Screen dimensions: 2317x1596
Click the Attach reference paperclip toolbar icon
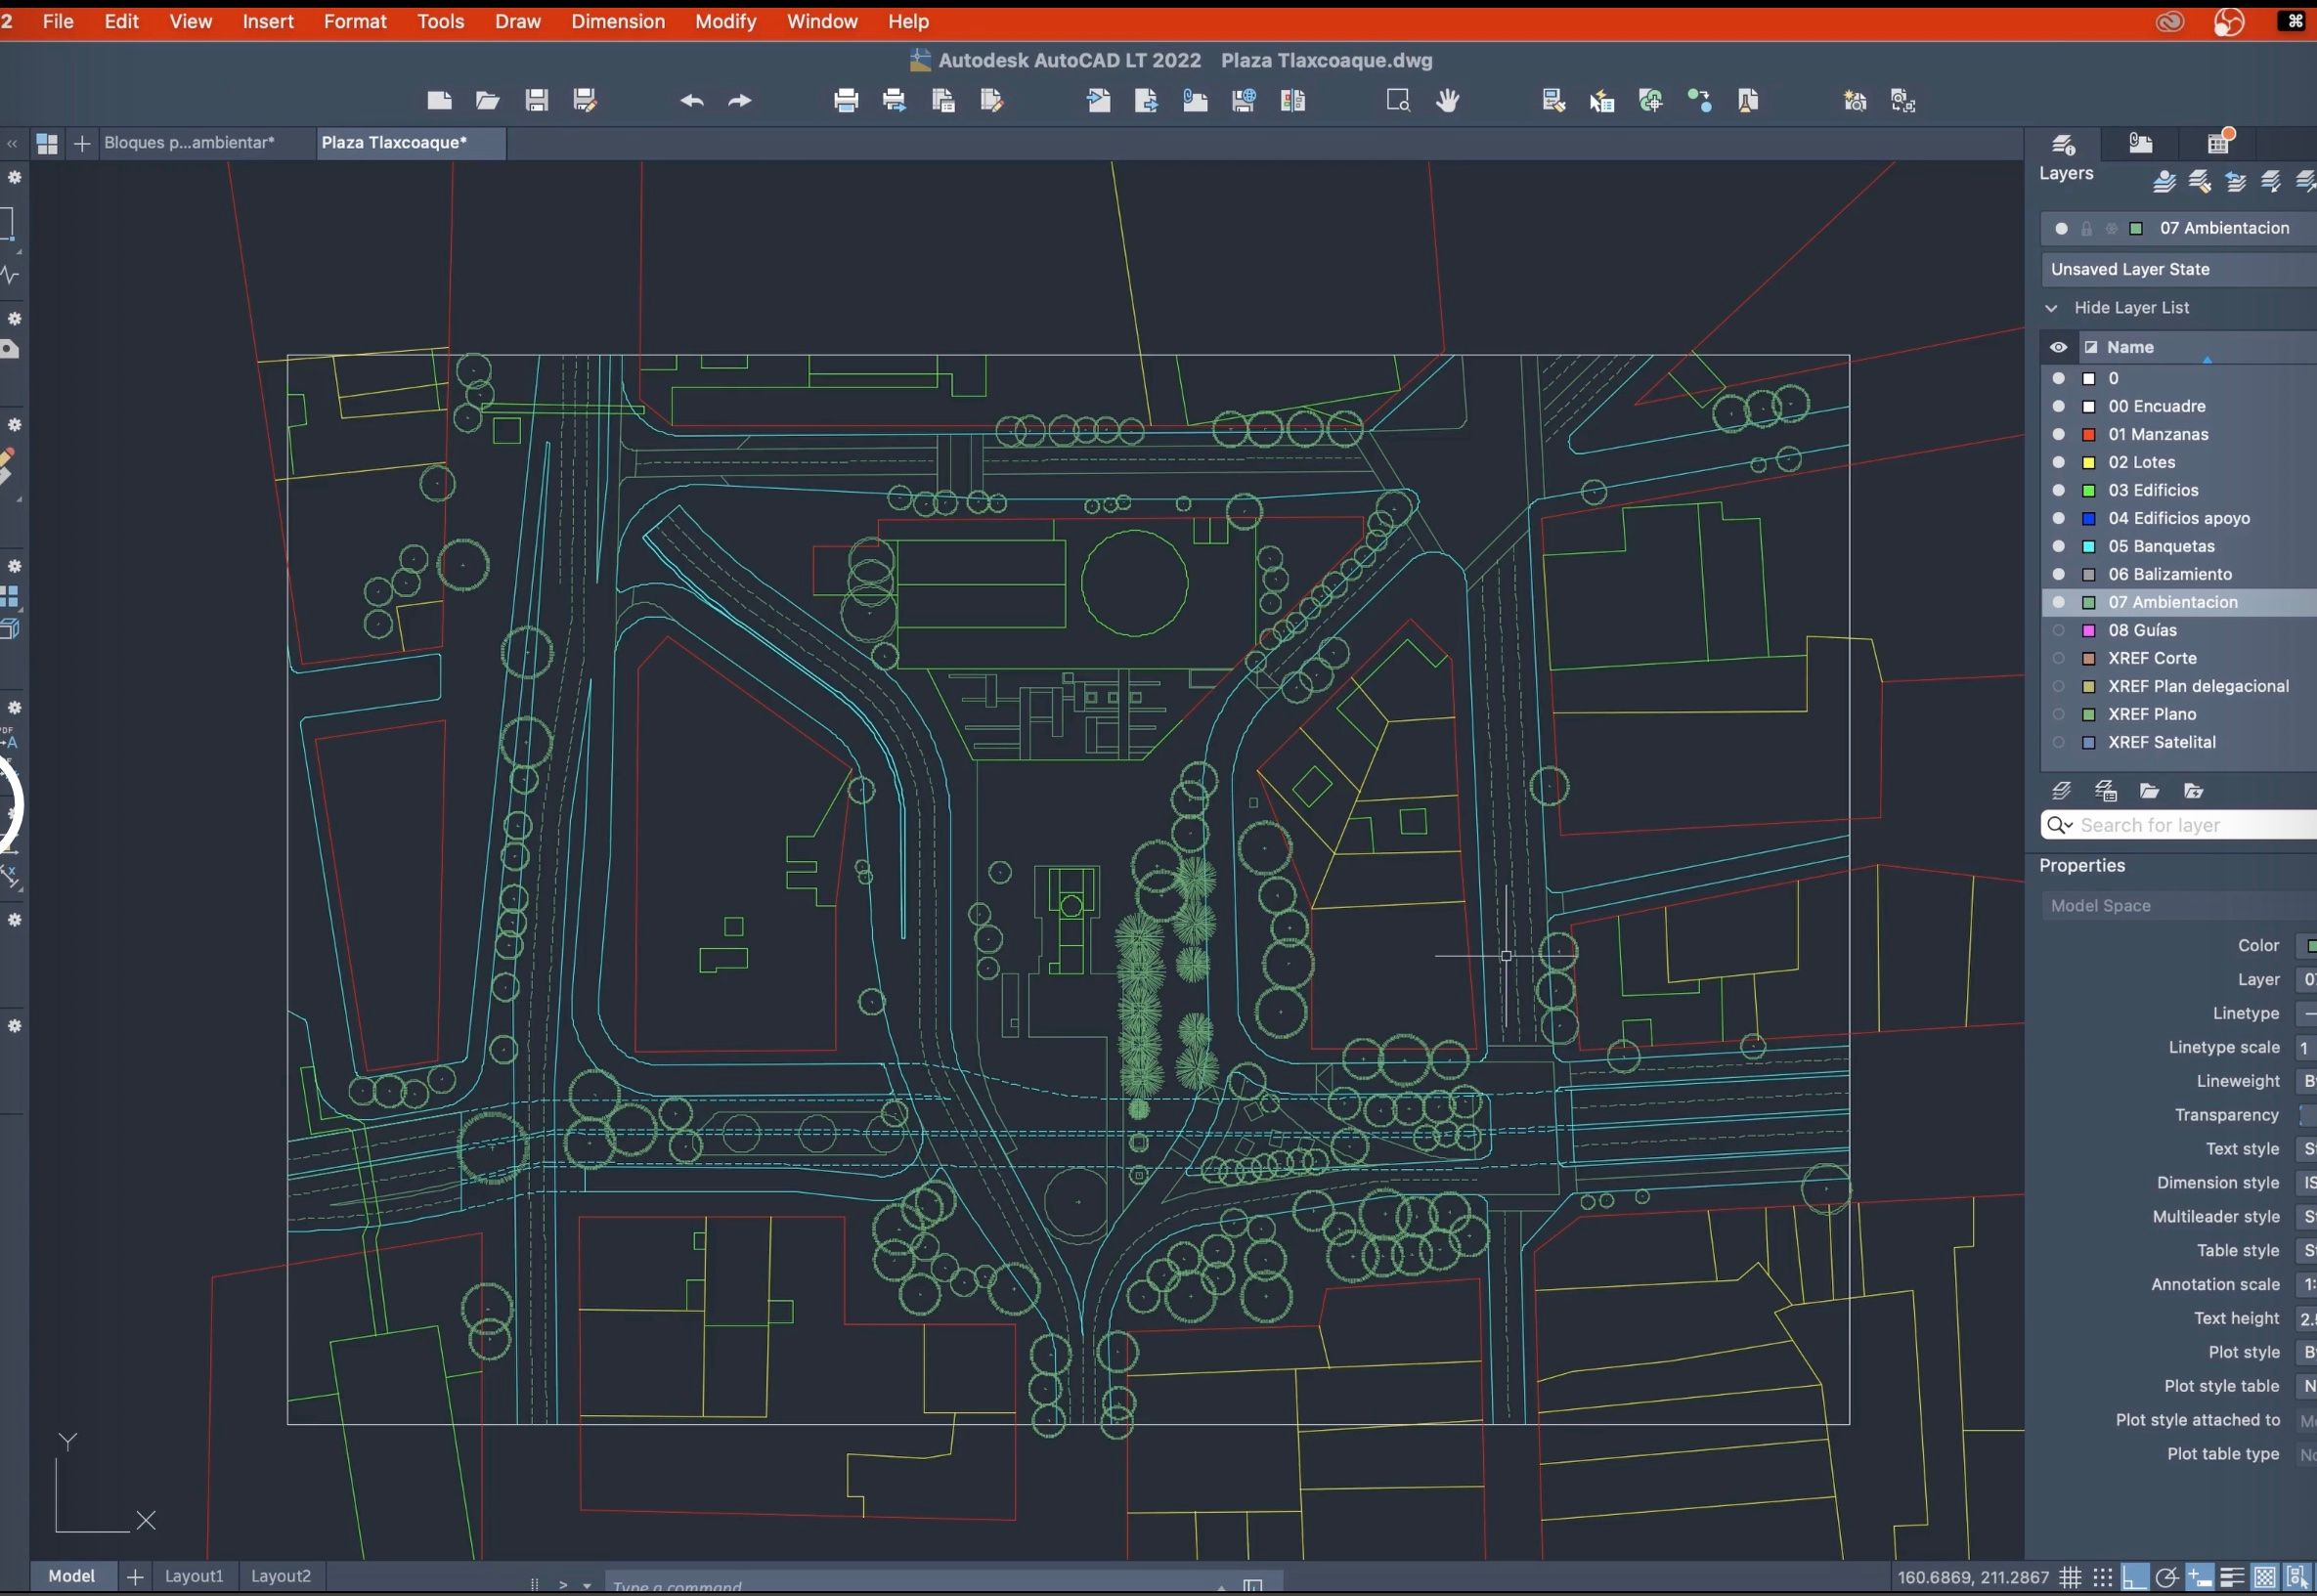(1195, 100)
